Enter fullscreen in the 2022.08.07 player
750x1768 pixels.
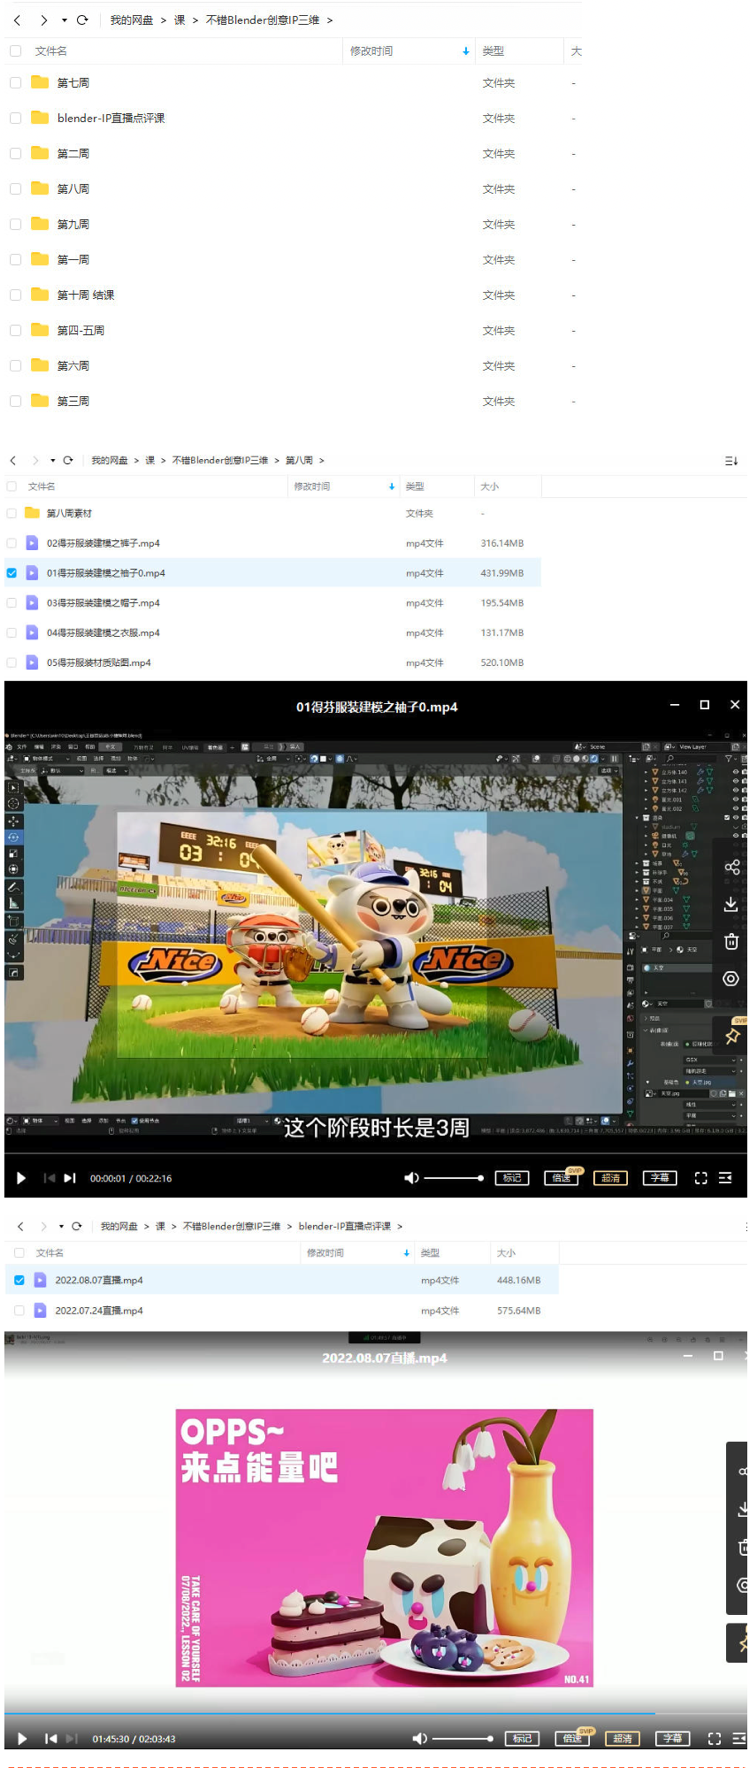(x=714, y=1739)
